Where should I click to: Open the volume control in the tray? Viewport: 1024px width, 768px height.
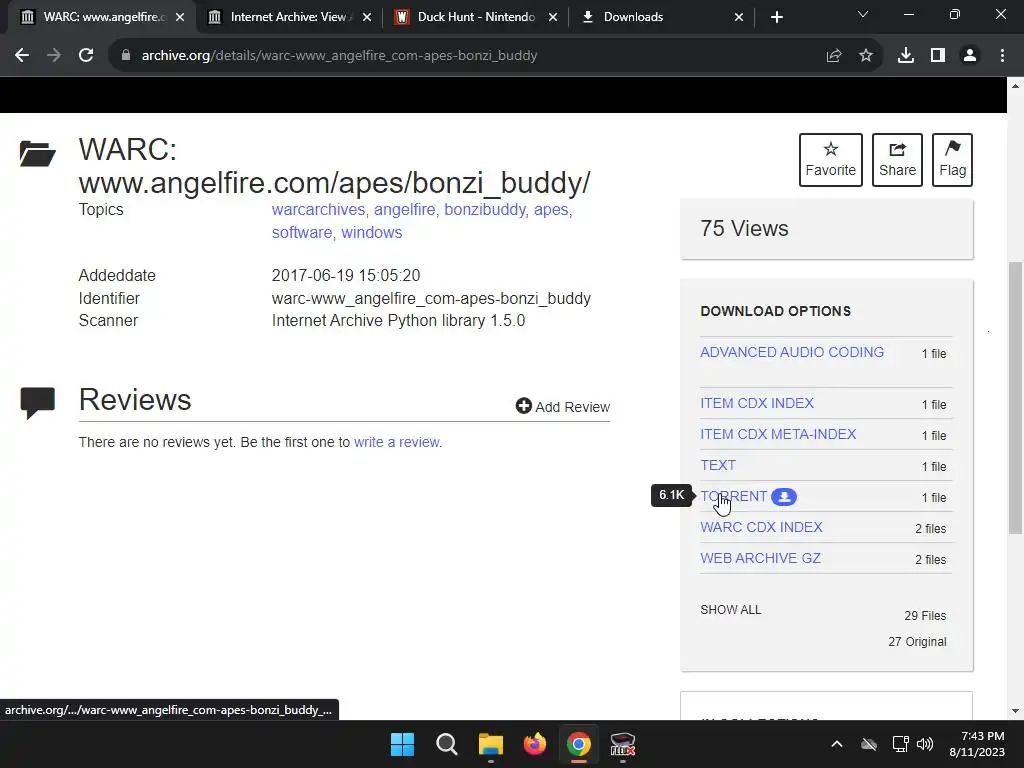[925, 744]
